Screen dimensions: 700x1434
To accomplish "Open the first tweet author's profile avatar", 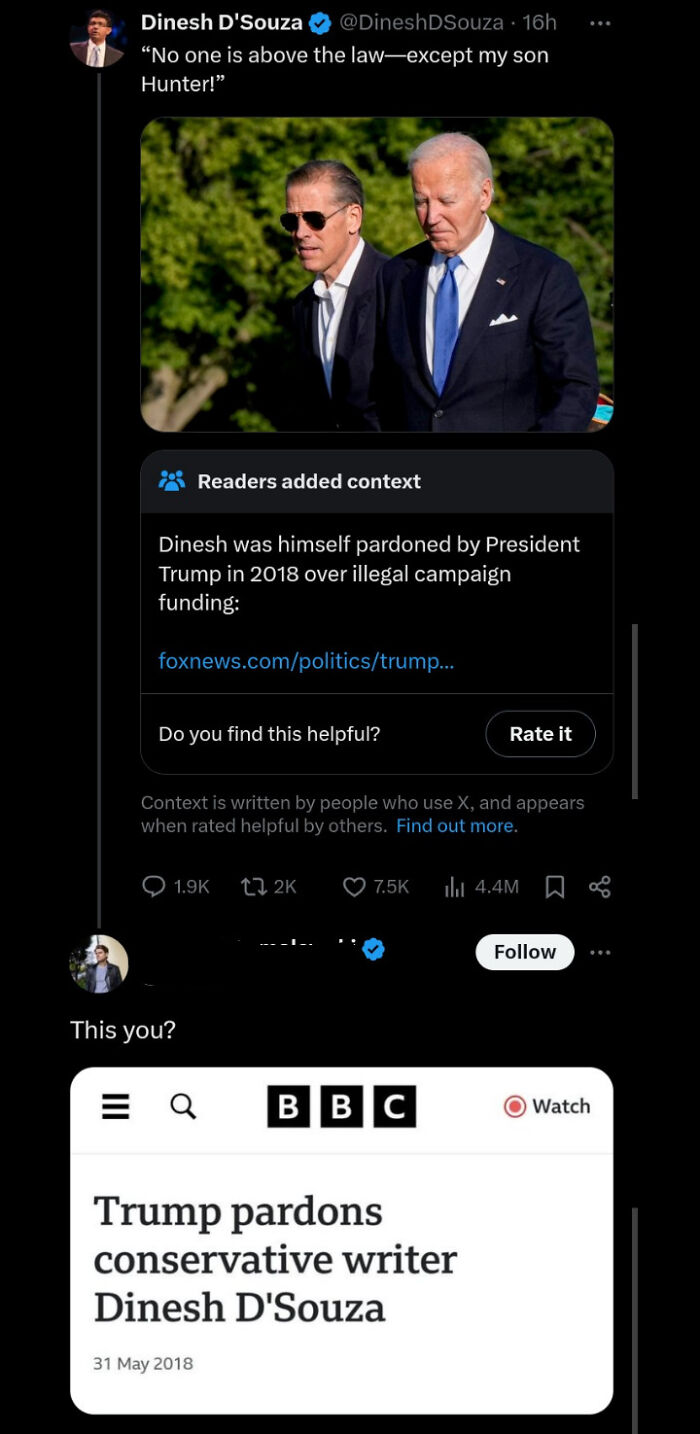I will (97, 39).
